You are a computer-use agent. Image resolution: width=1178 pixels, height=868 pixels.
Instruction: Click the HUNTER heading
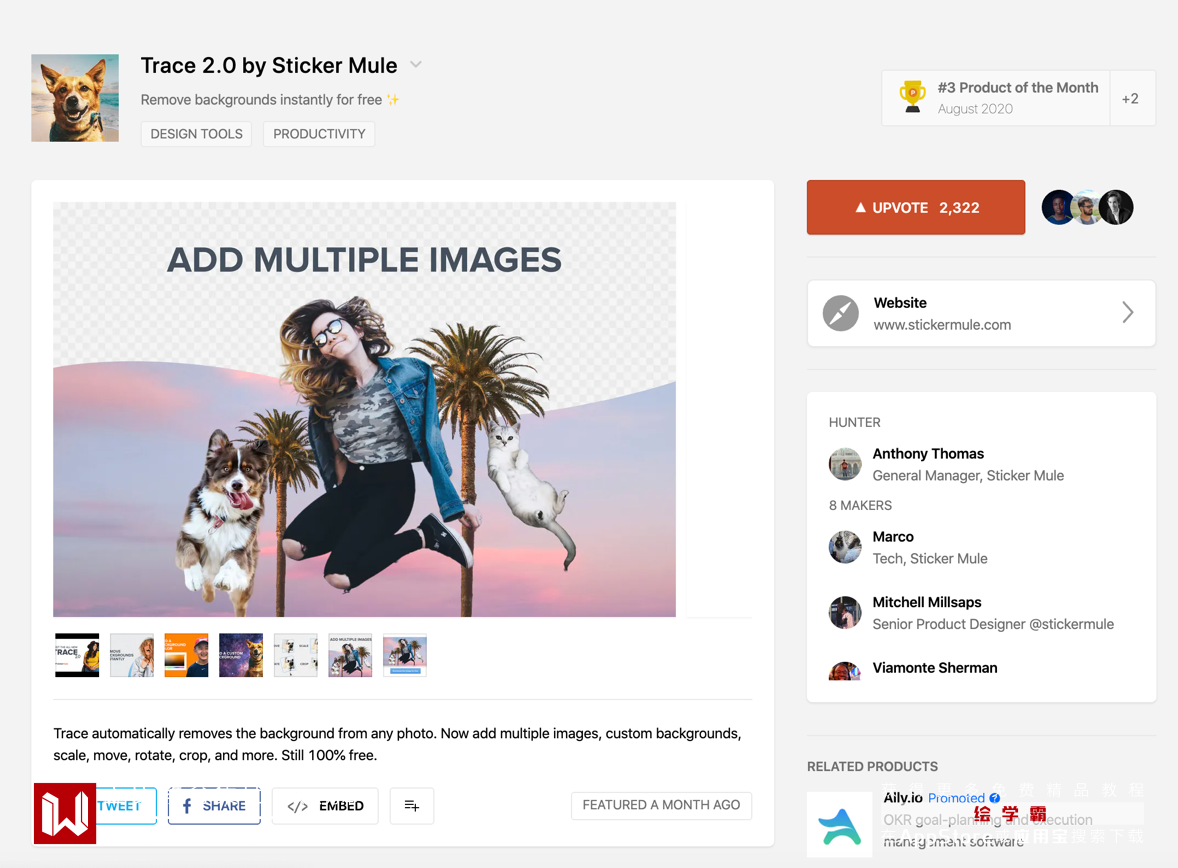(854, 422)
